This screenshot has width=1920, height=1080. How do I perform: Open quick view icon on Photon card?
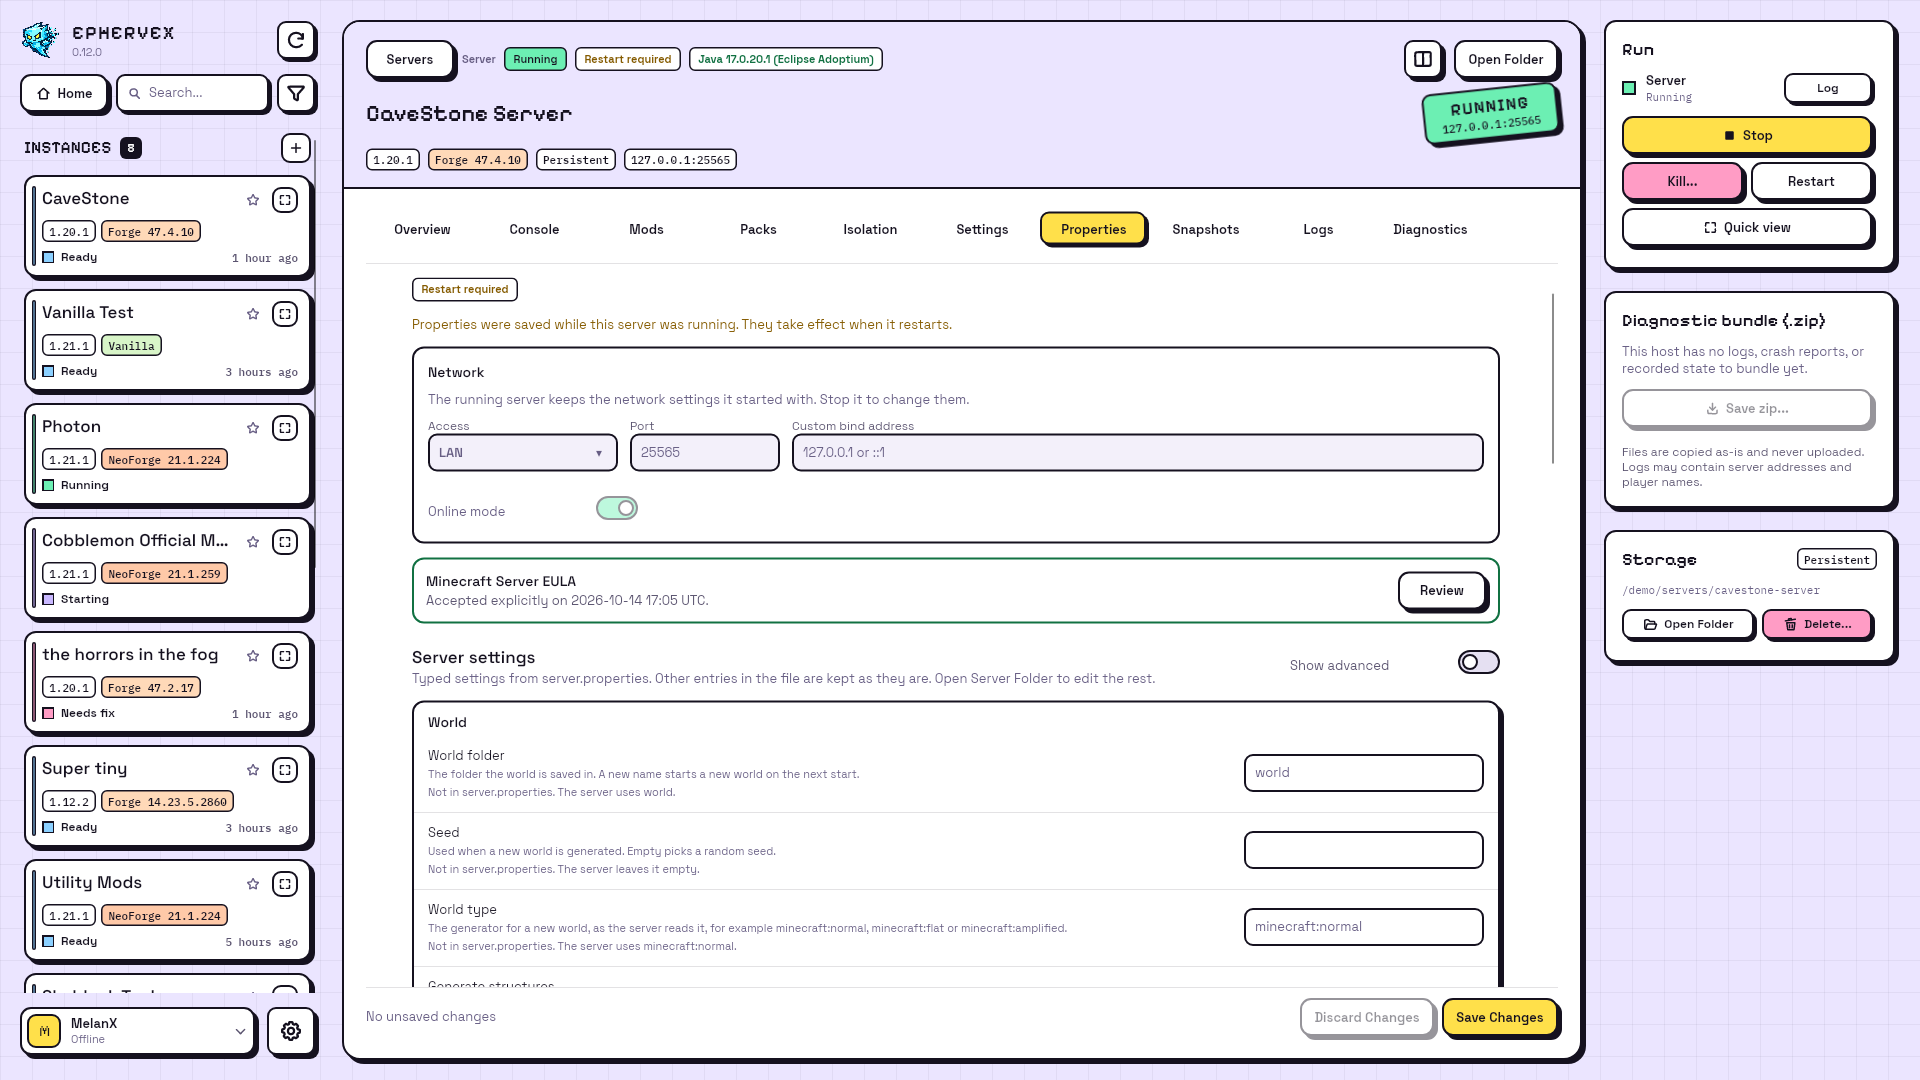(x=285, y=428)
